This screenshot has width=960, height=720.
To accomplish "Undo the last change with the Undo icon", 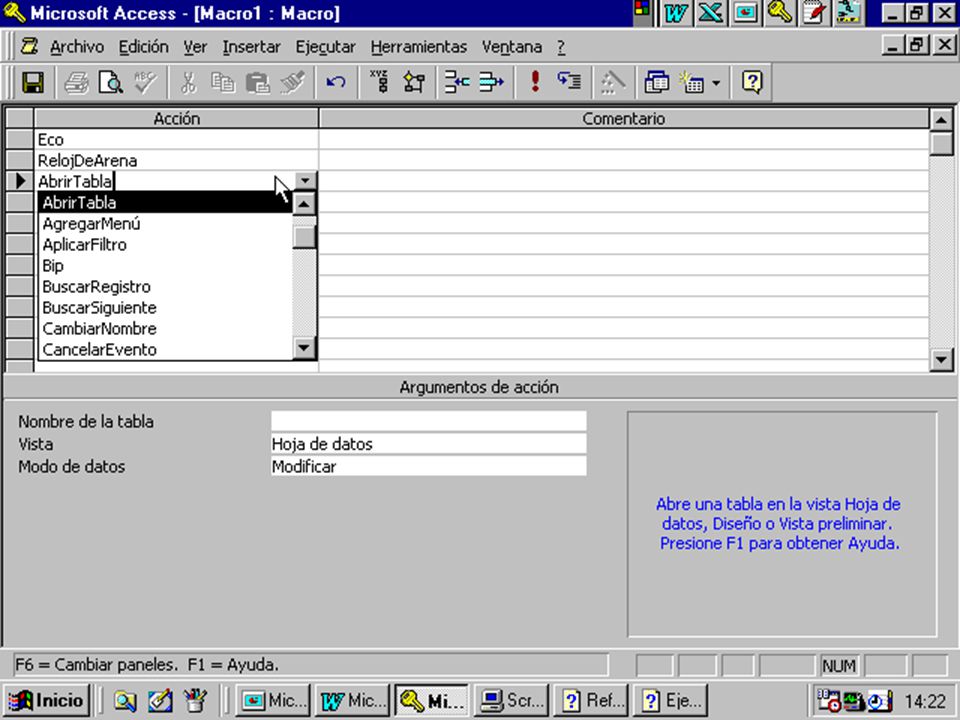I will click(336, 82).
